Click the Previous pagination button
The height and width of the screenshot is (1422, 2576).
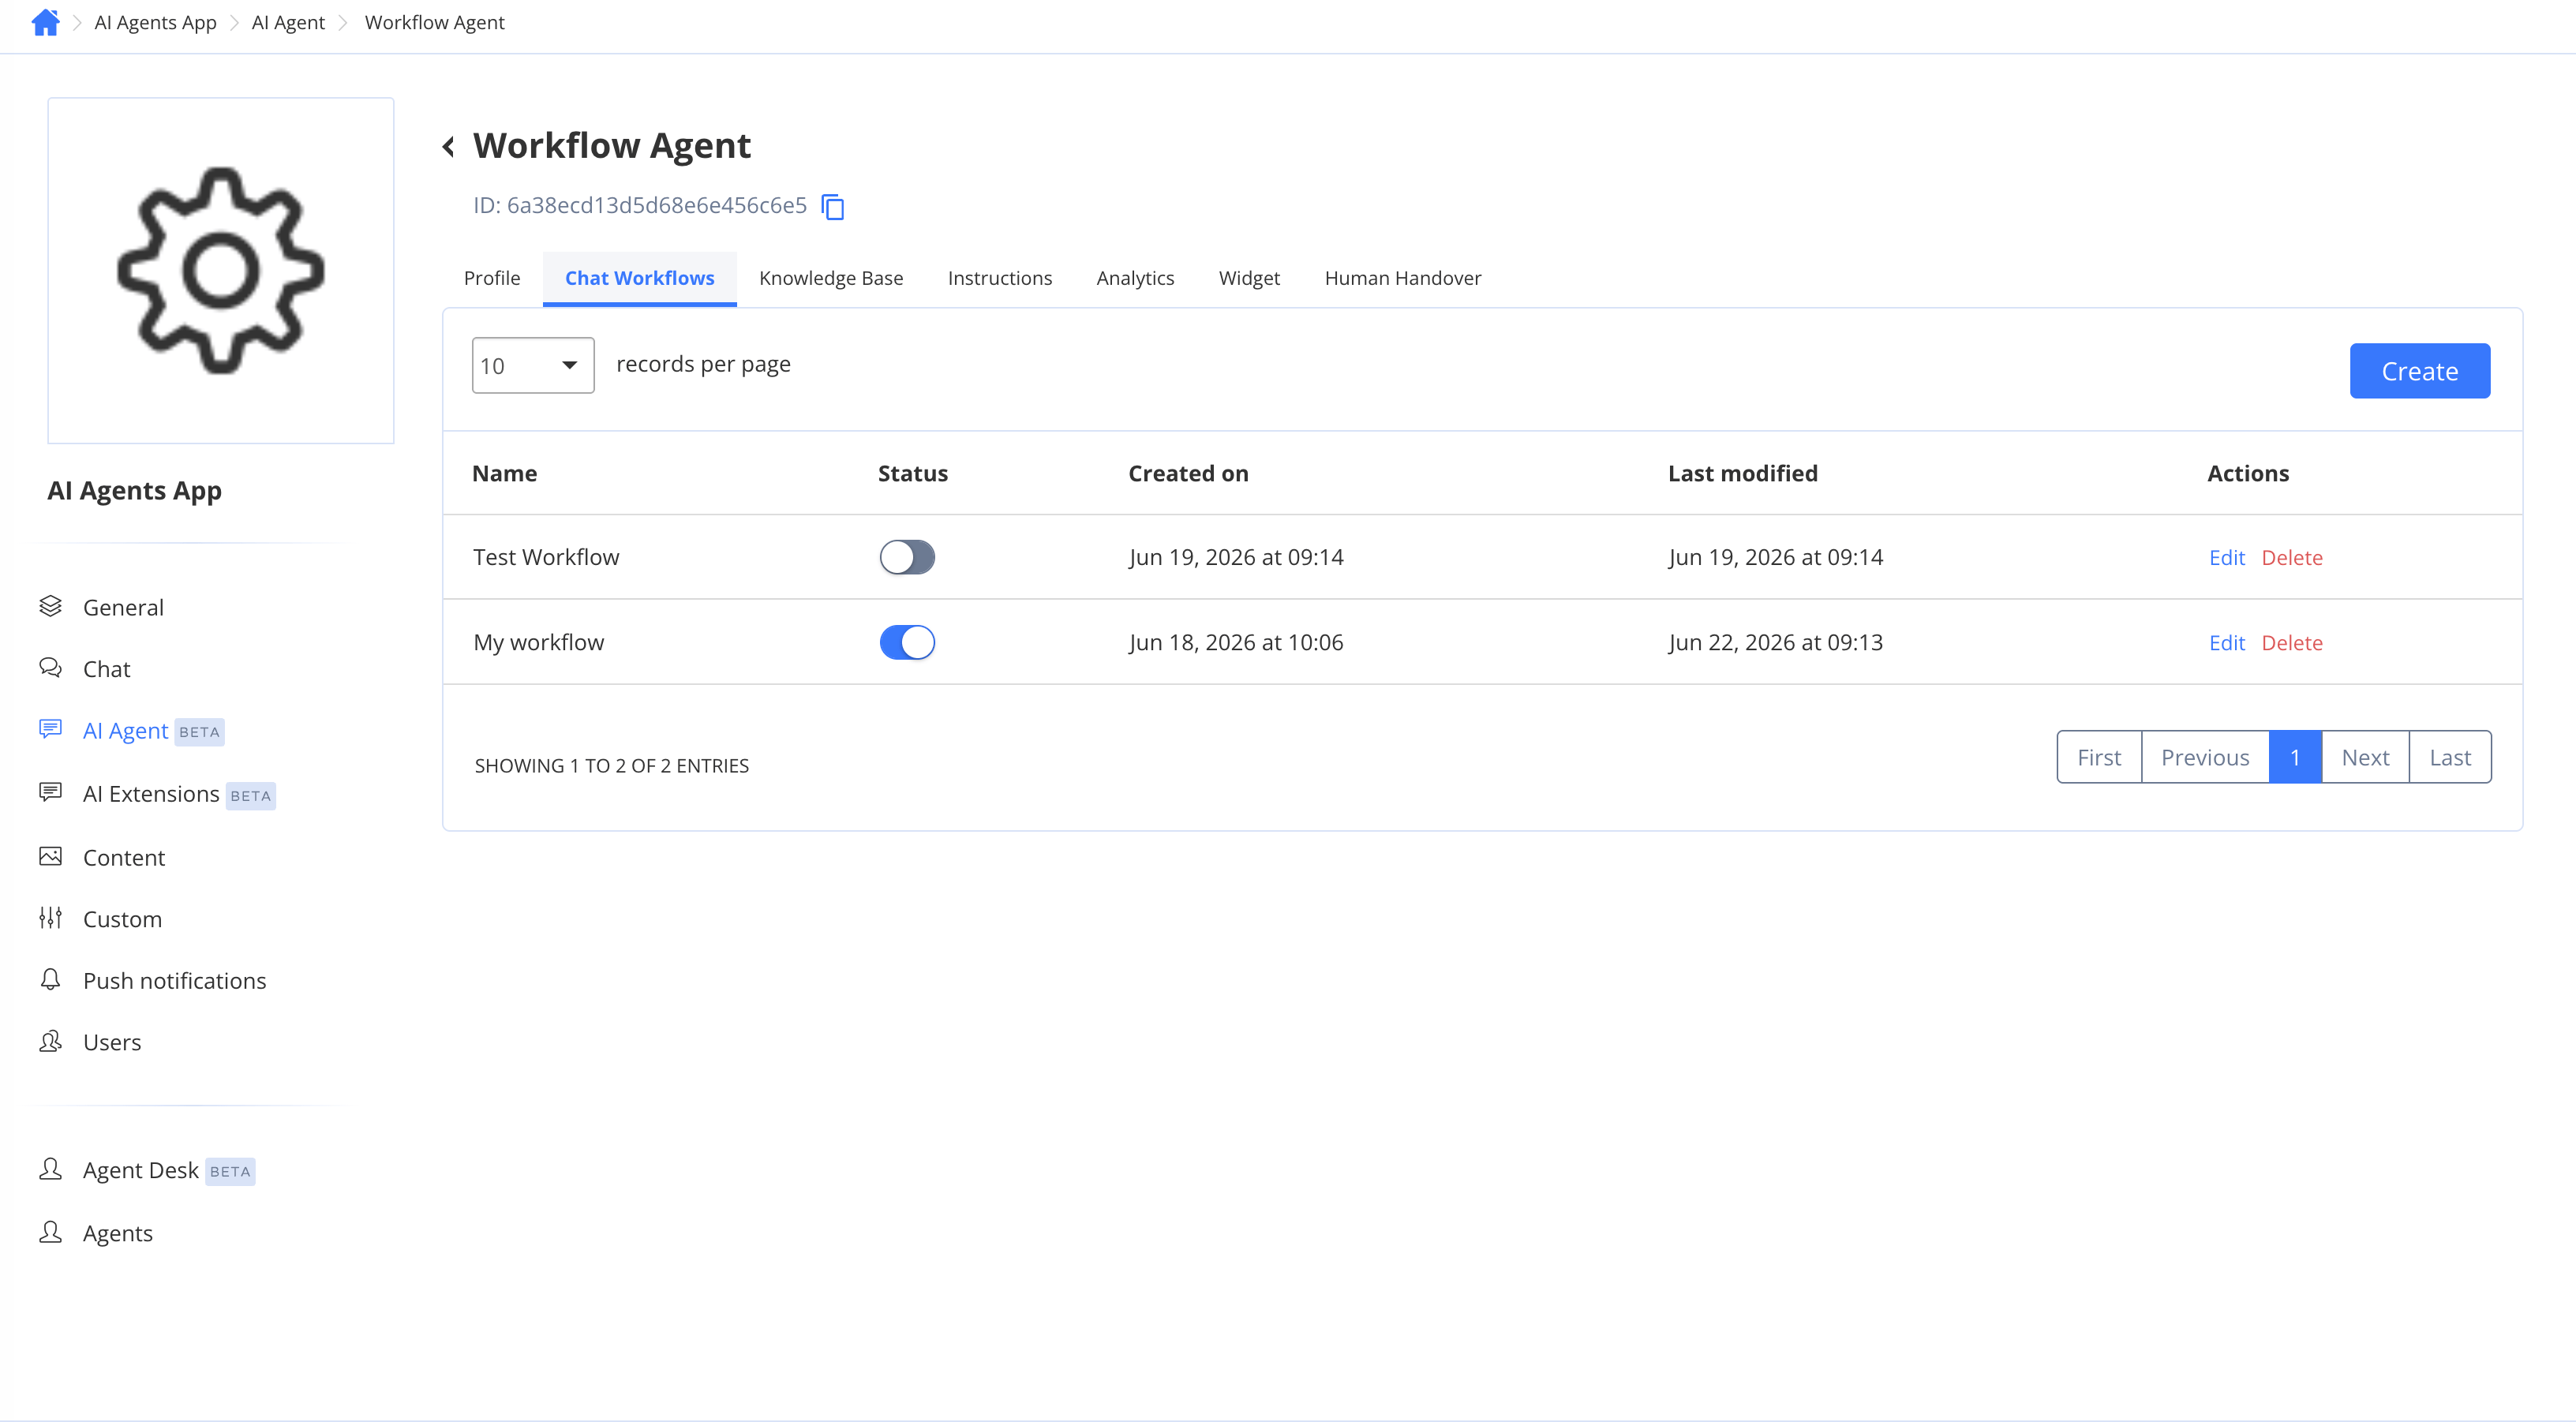coord(2205,757)
